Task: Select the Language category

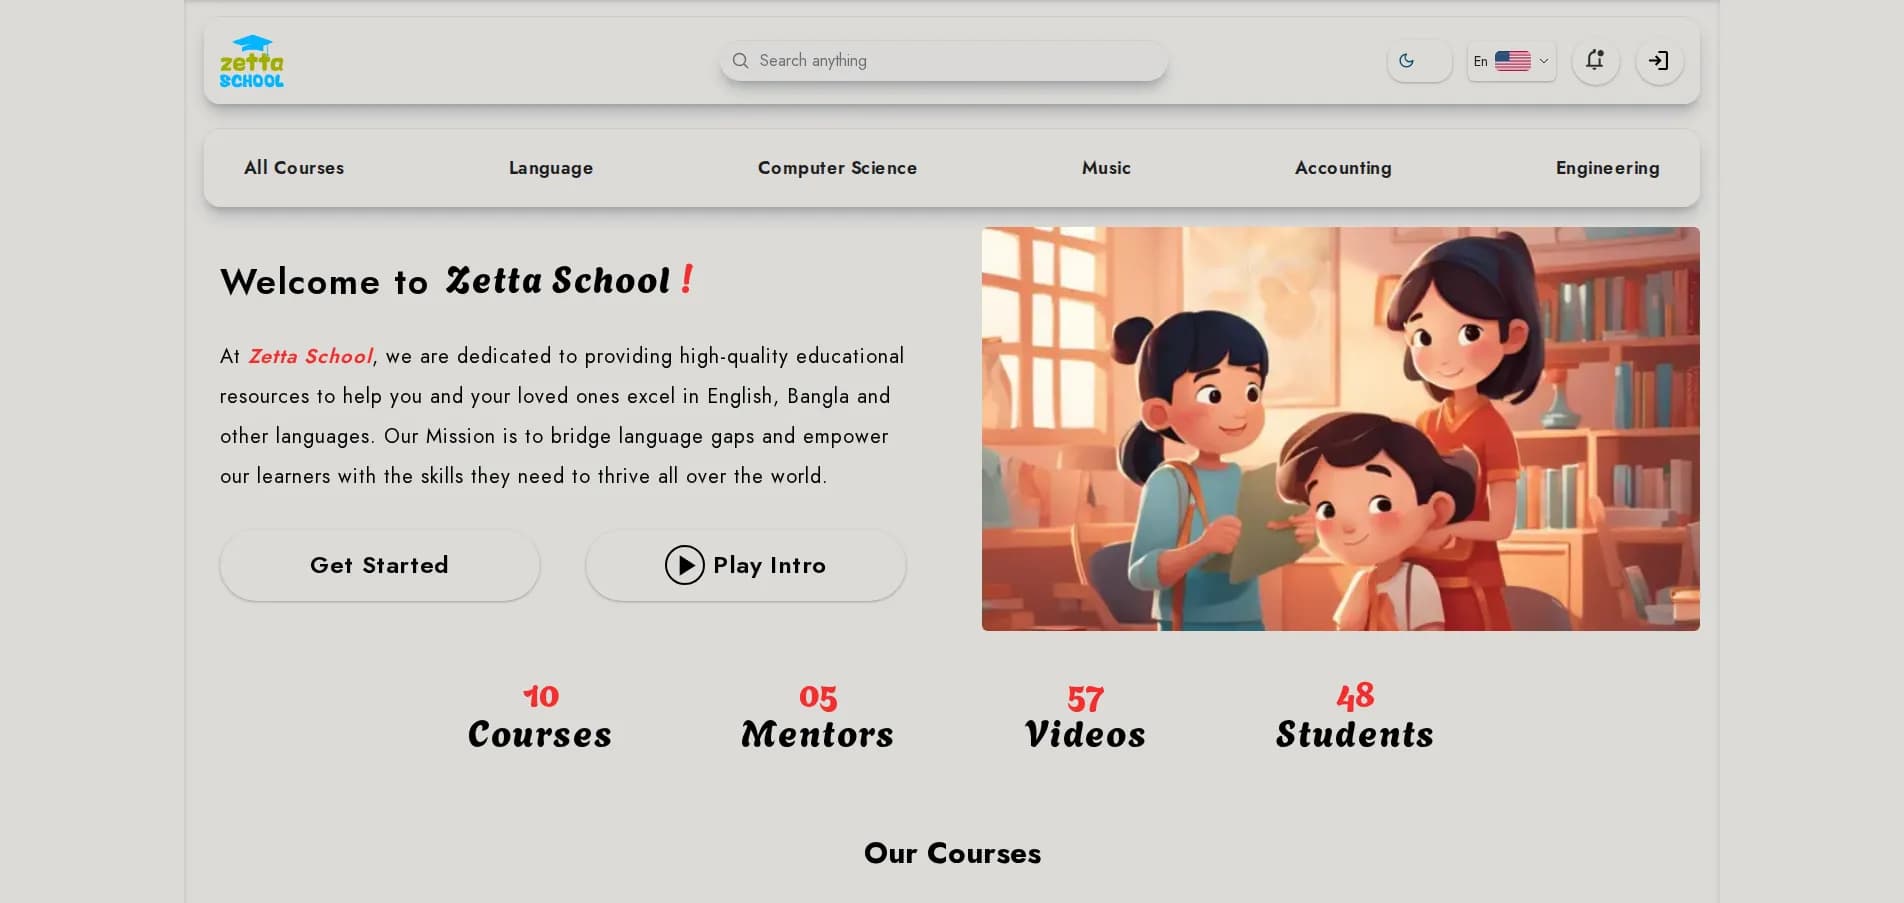Action: (551, 168)
